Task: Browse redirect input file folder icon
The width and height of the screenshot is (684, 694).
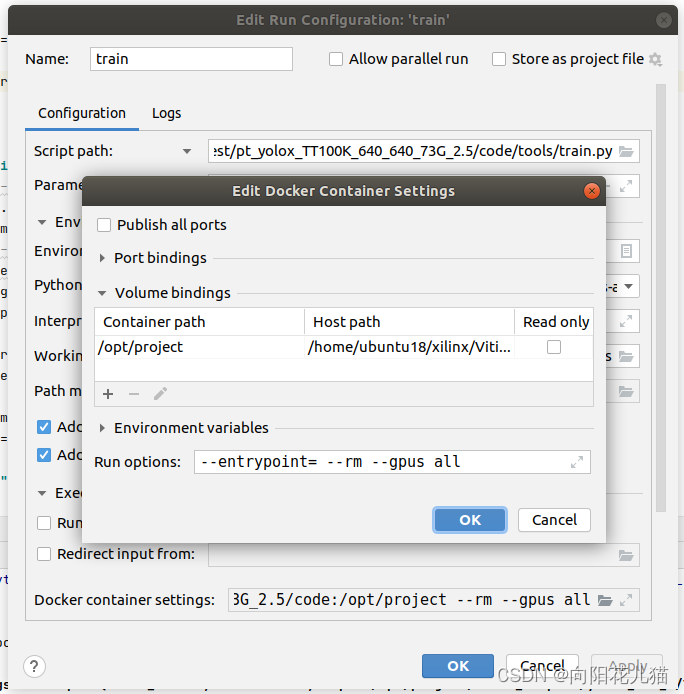Action: 626,555
